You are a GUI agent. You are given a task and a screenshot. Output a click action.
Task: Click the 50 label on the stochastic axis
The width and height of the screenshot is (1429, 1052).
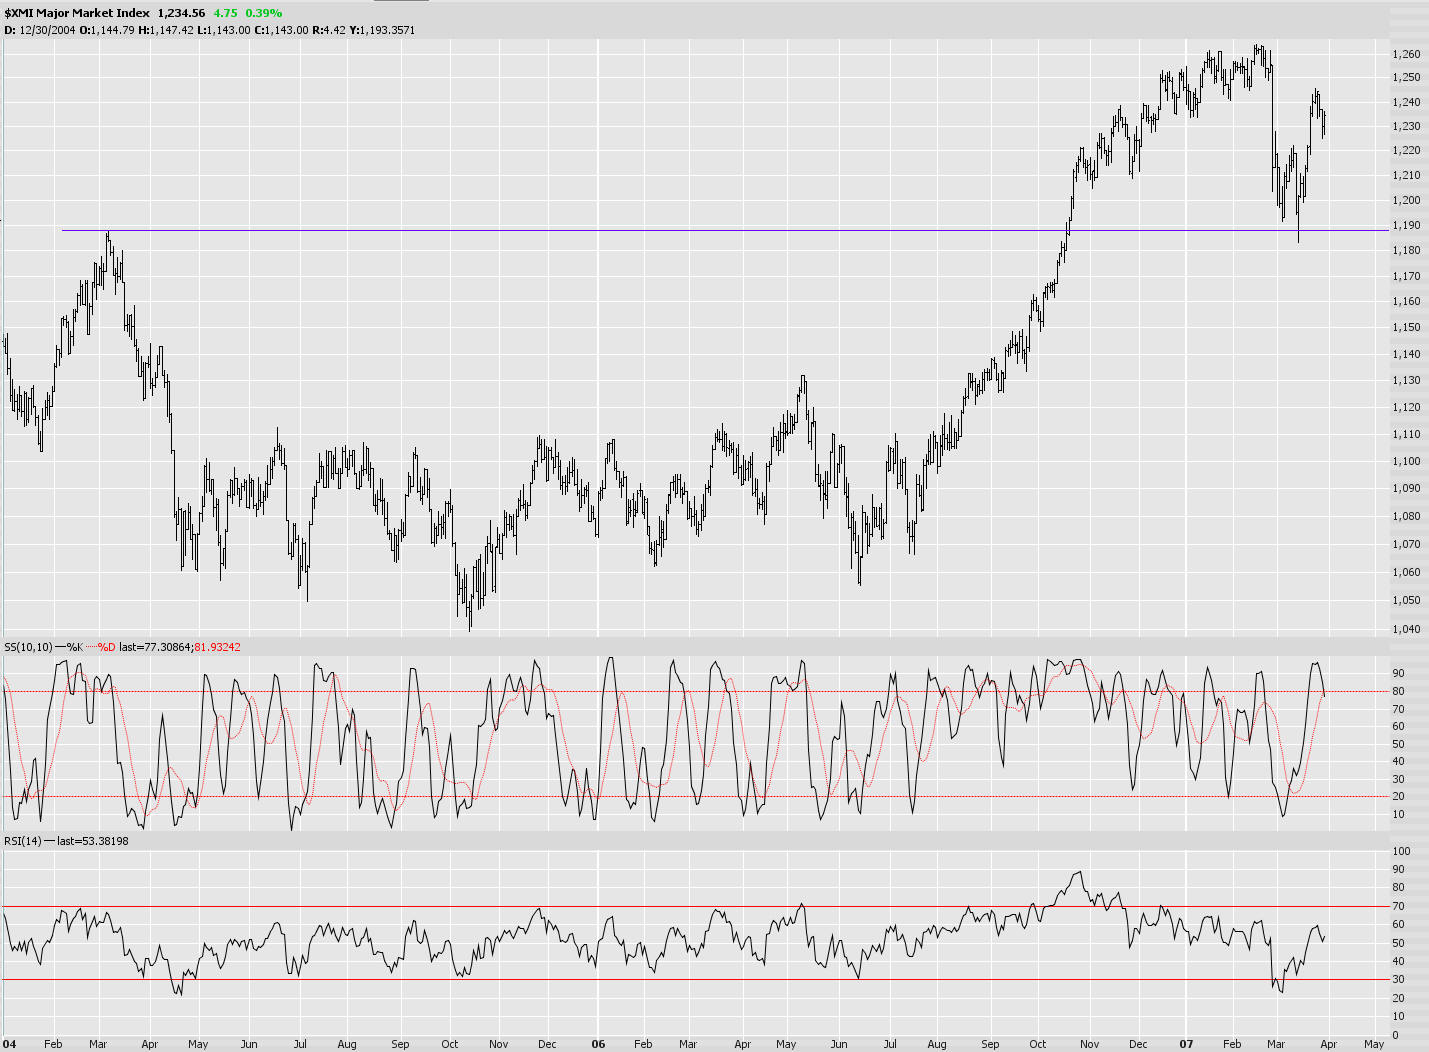1398,745
